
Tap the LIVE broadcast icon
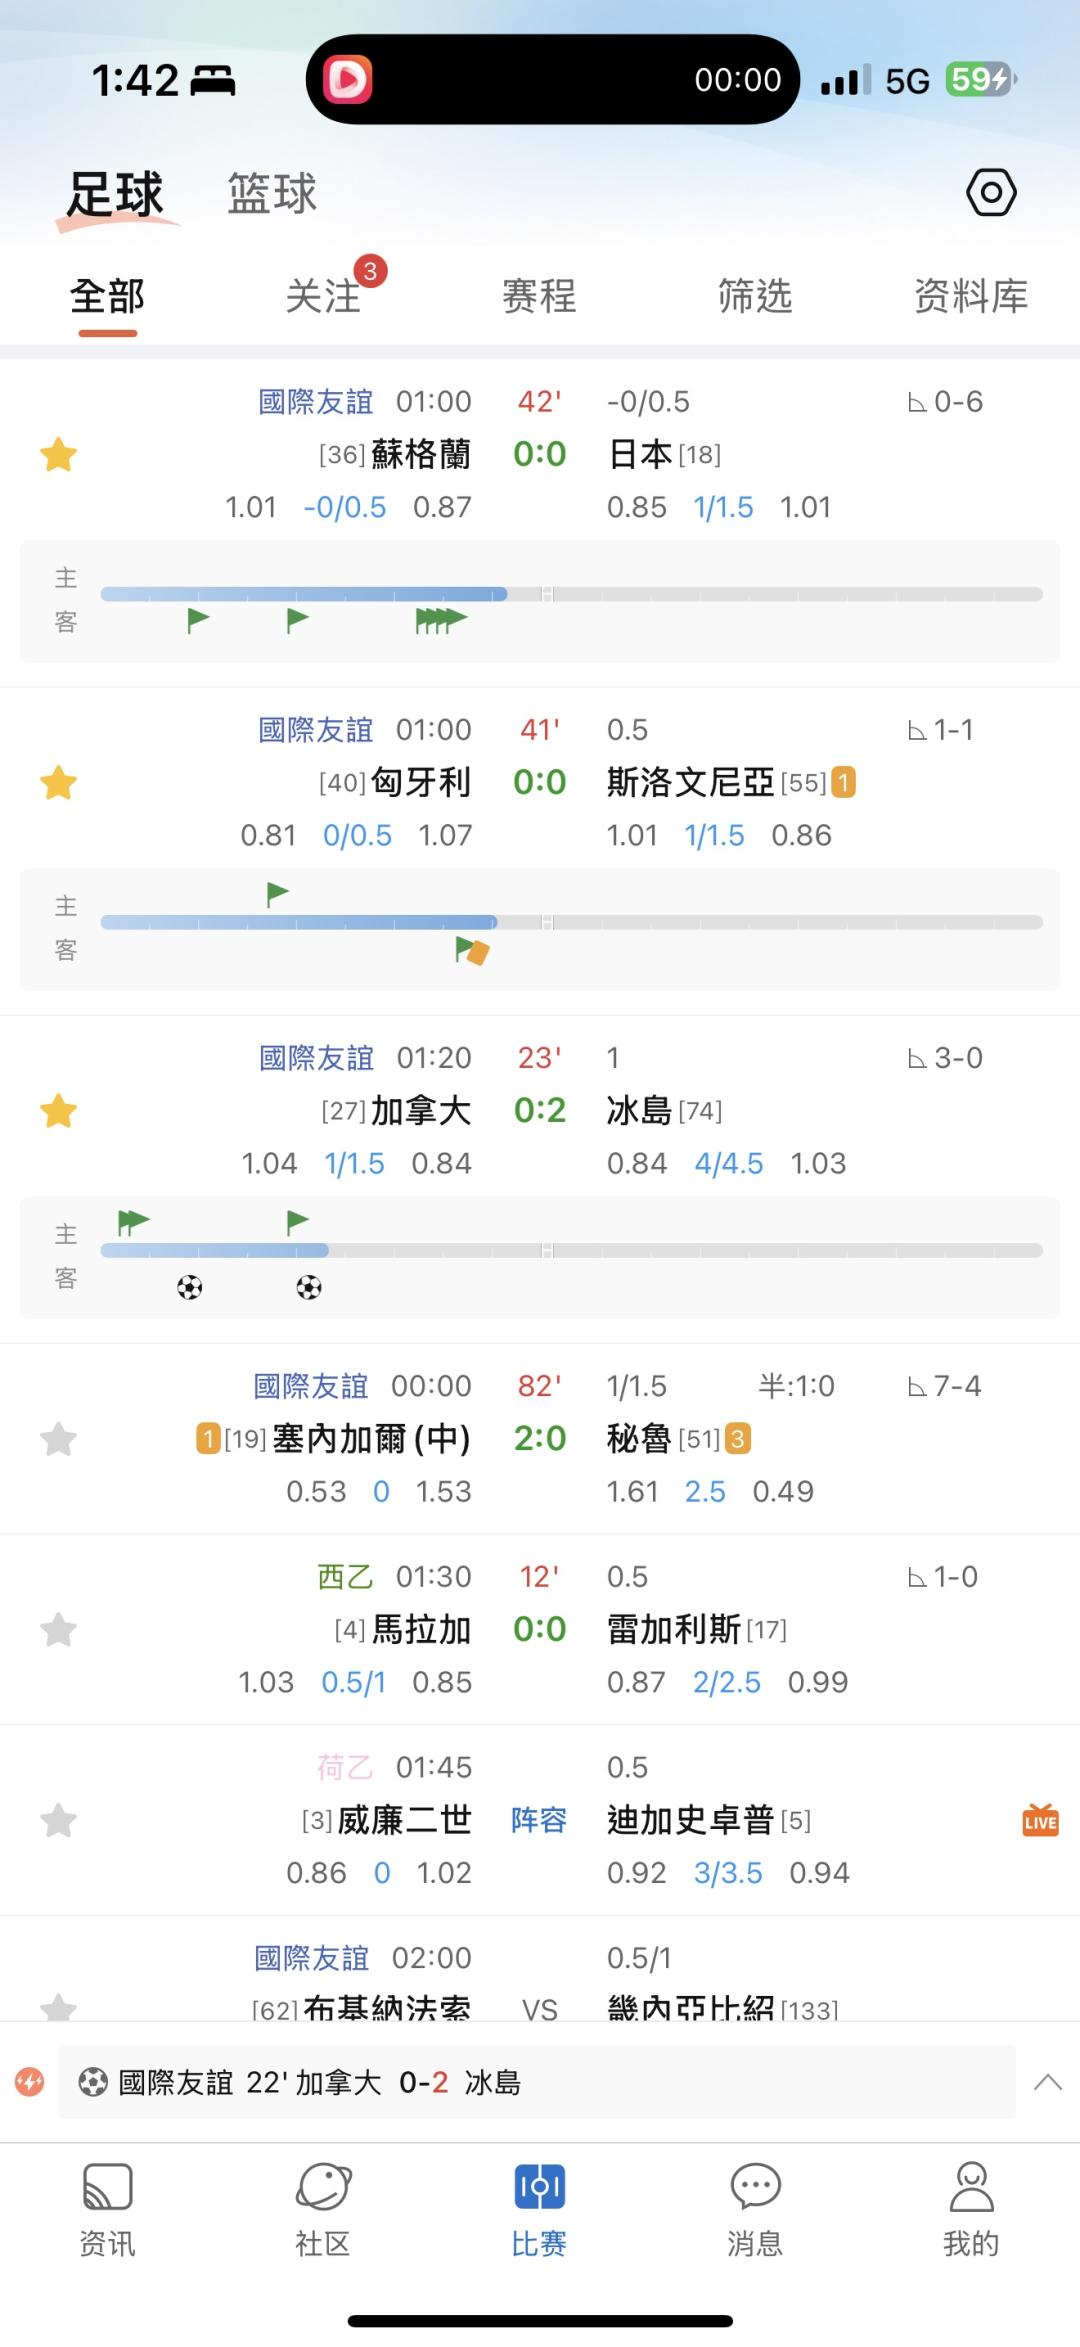1040,1820
